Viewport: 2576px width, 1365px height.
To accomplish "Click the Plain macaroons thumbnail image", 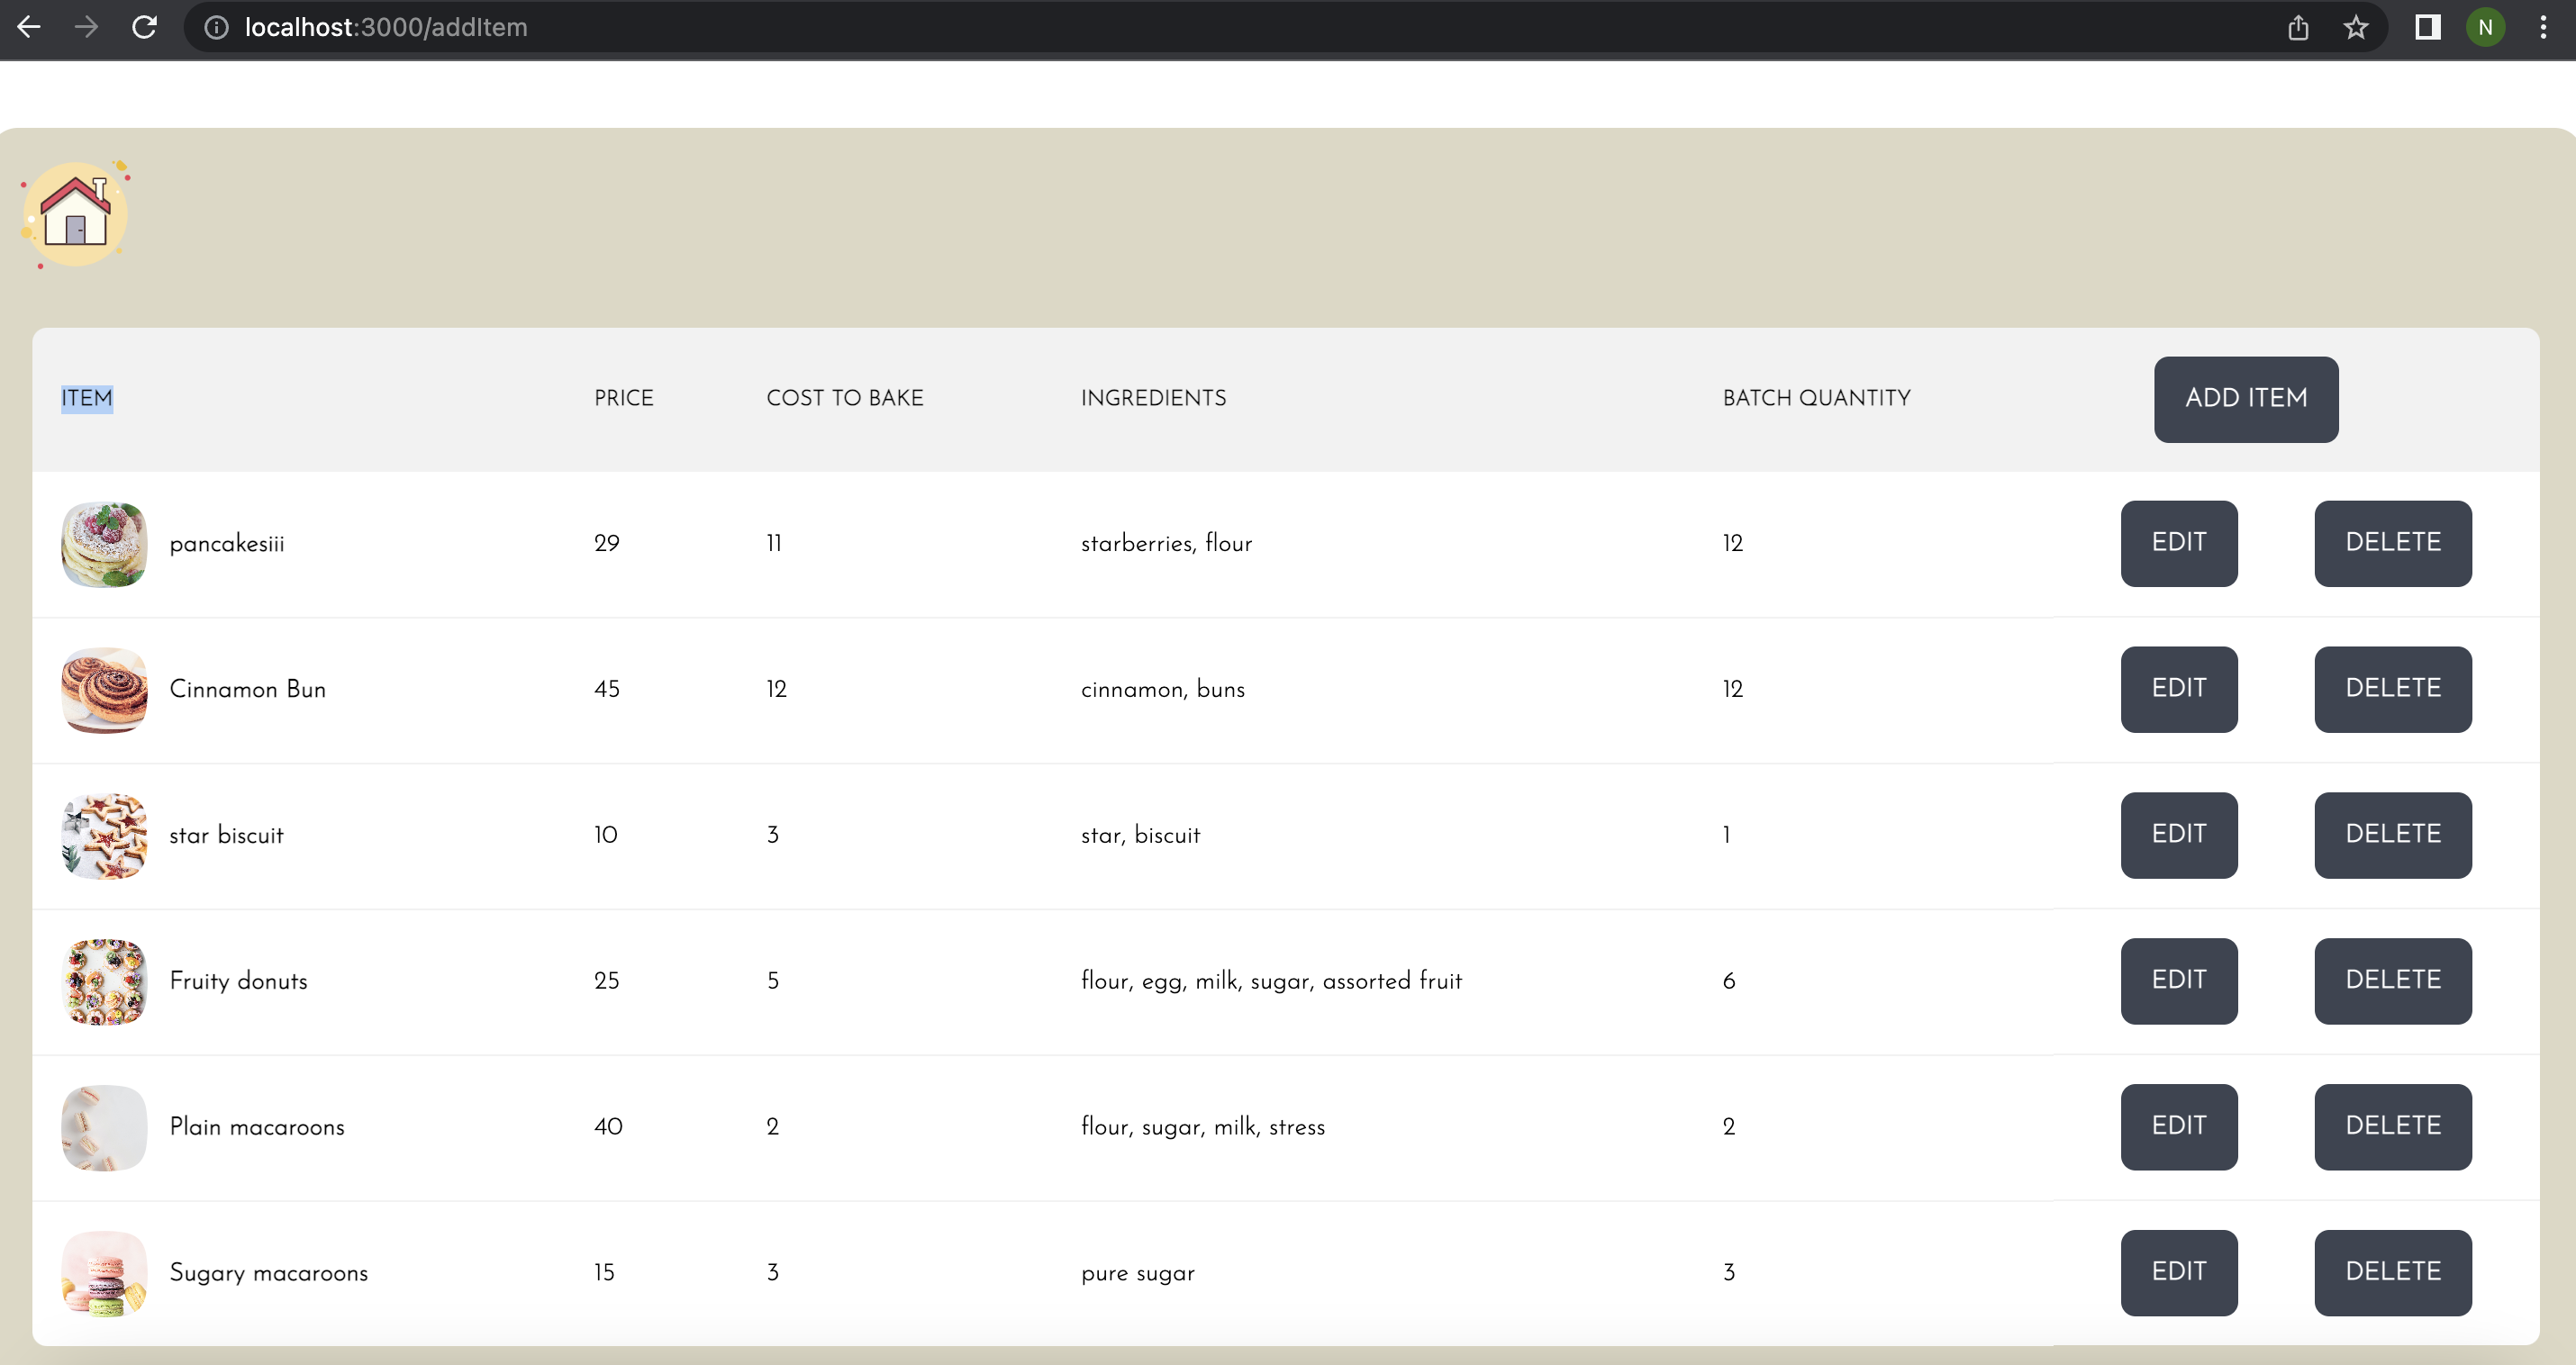I will tap(104, 1128).
